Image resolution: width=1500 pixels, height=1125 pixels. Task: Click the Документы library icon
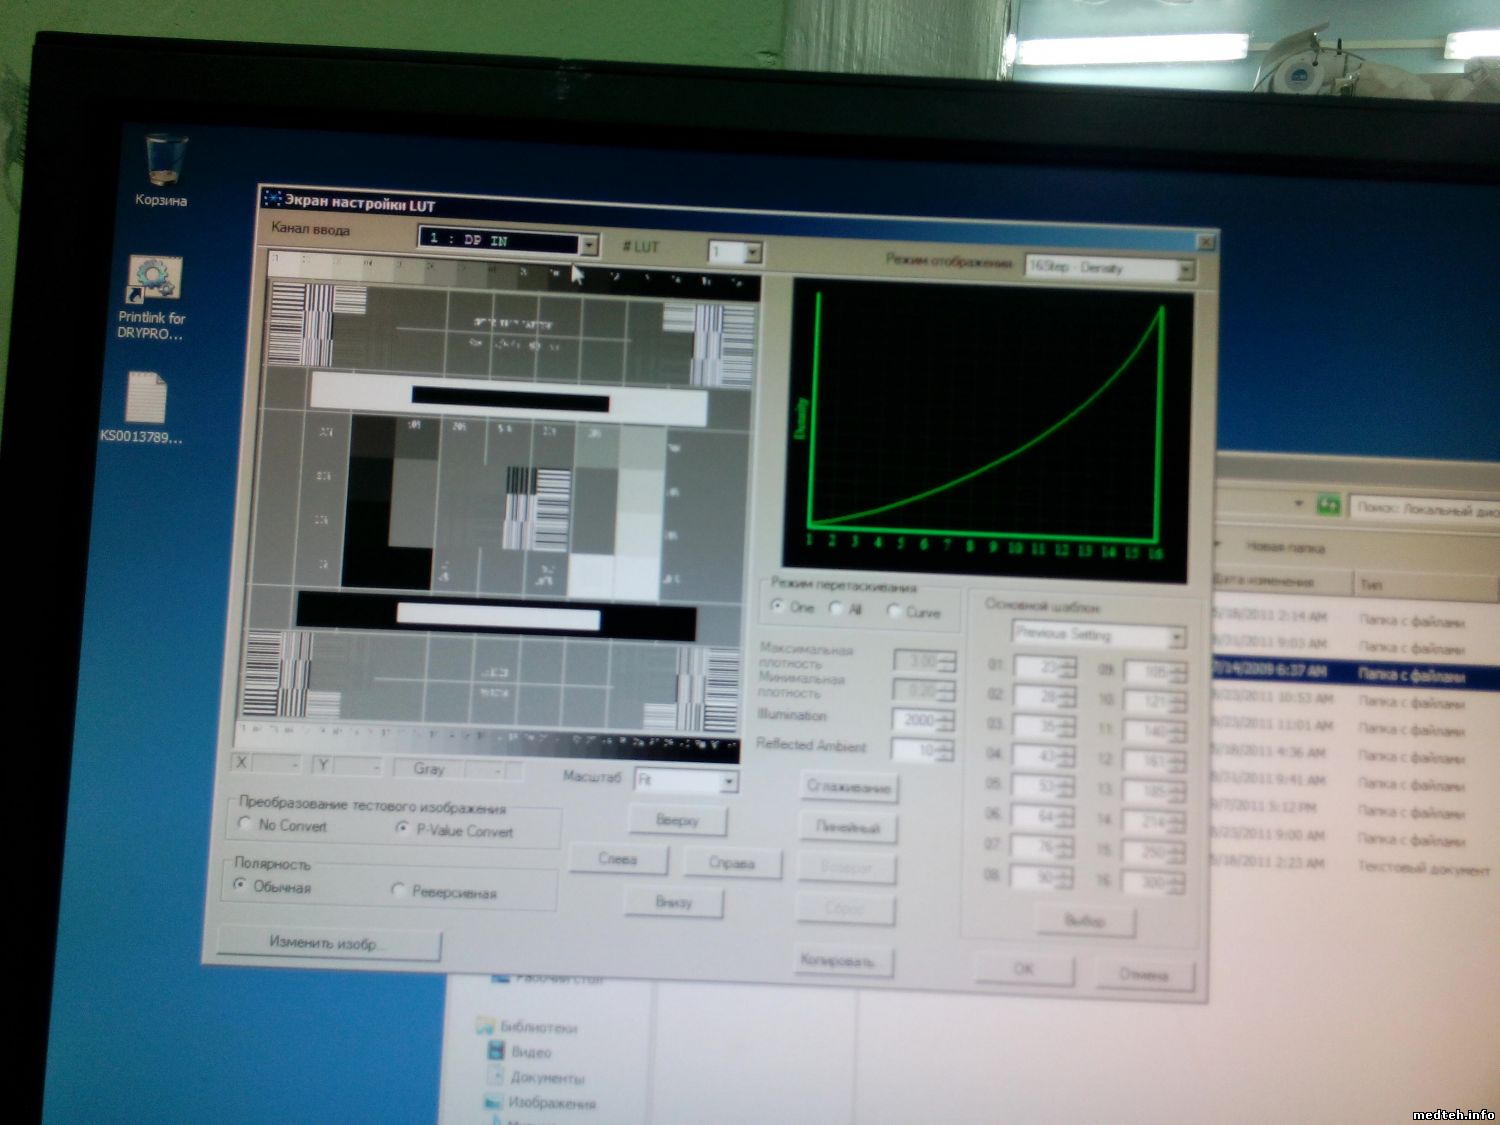point(494,1076)
